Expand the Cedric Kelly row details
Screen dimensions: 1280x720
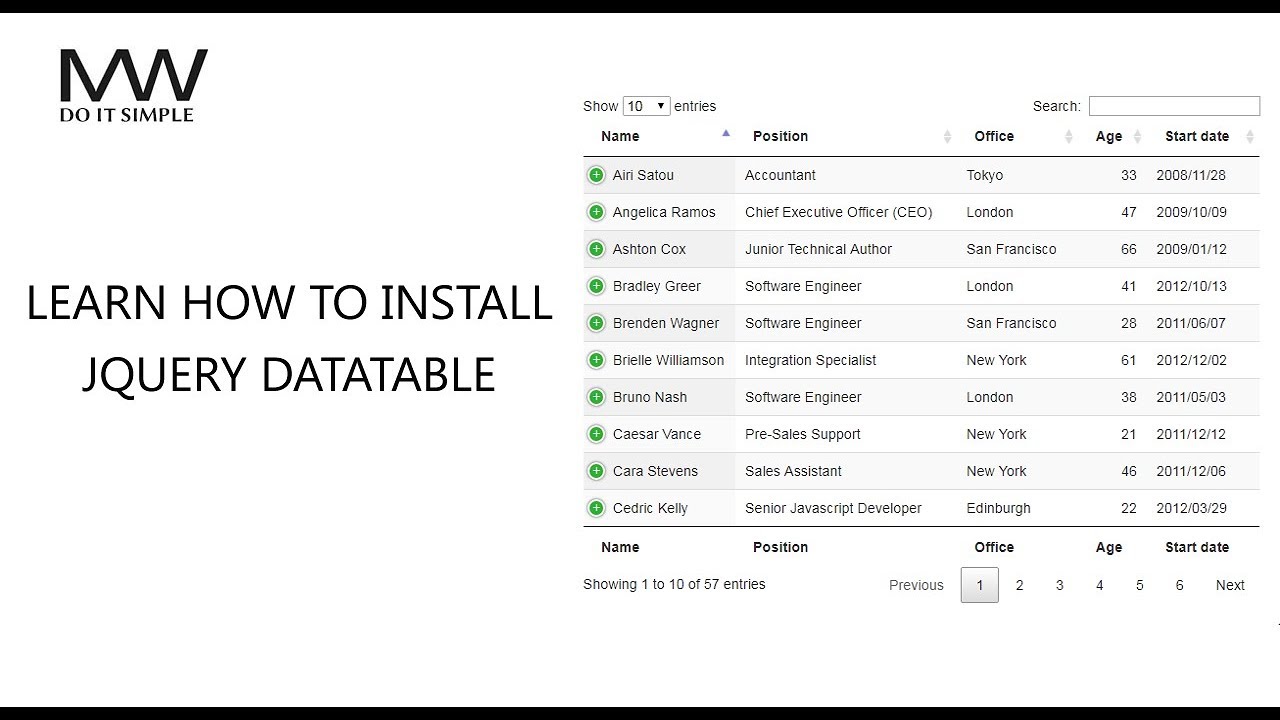(x=596, y=508)
